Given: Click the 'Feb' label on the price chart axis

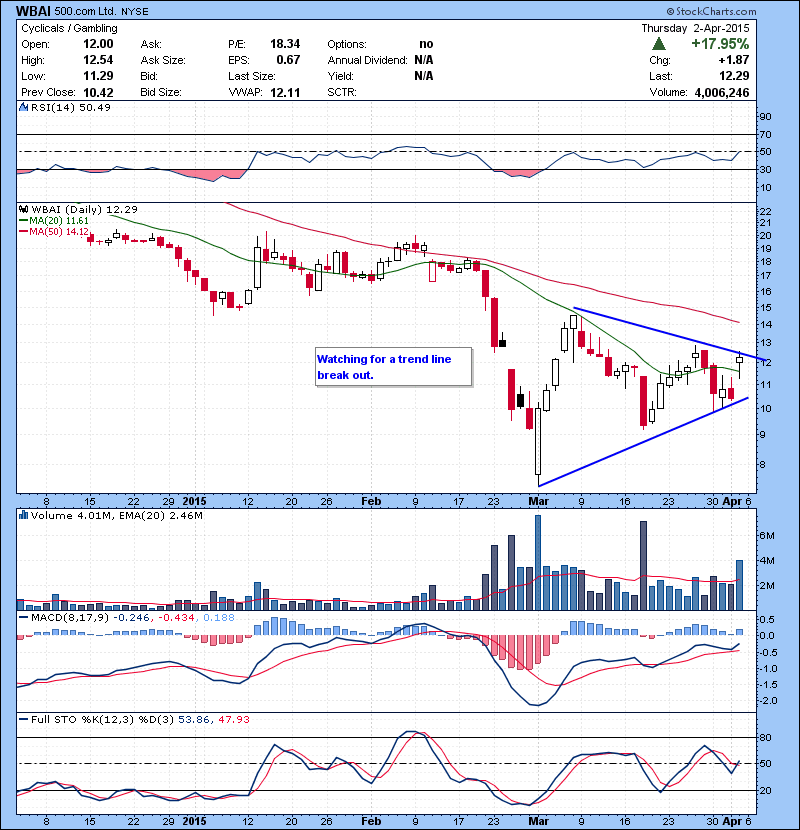Looking at the screenshot, I should point(371,501).
